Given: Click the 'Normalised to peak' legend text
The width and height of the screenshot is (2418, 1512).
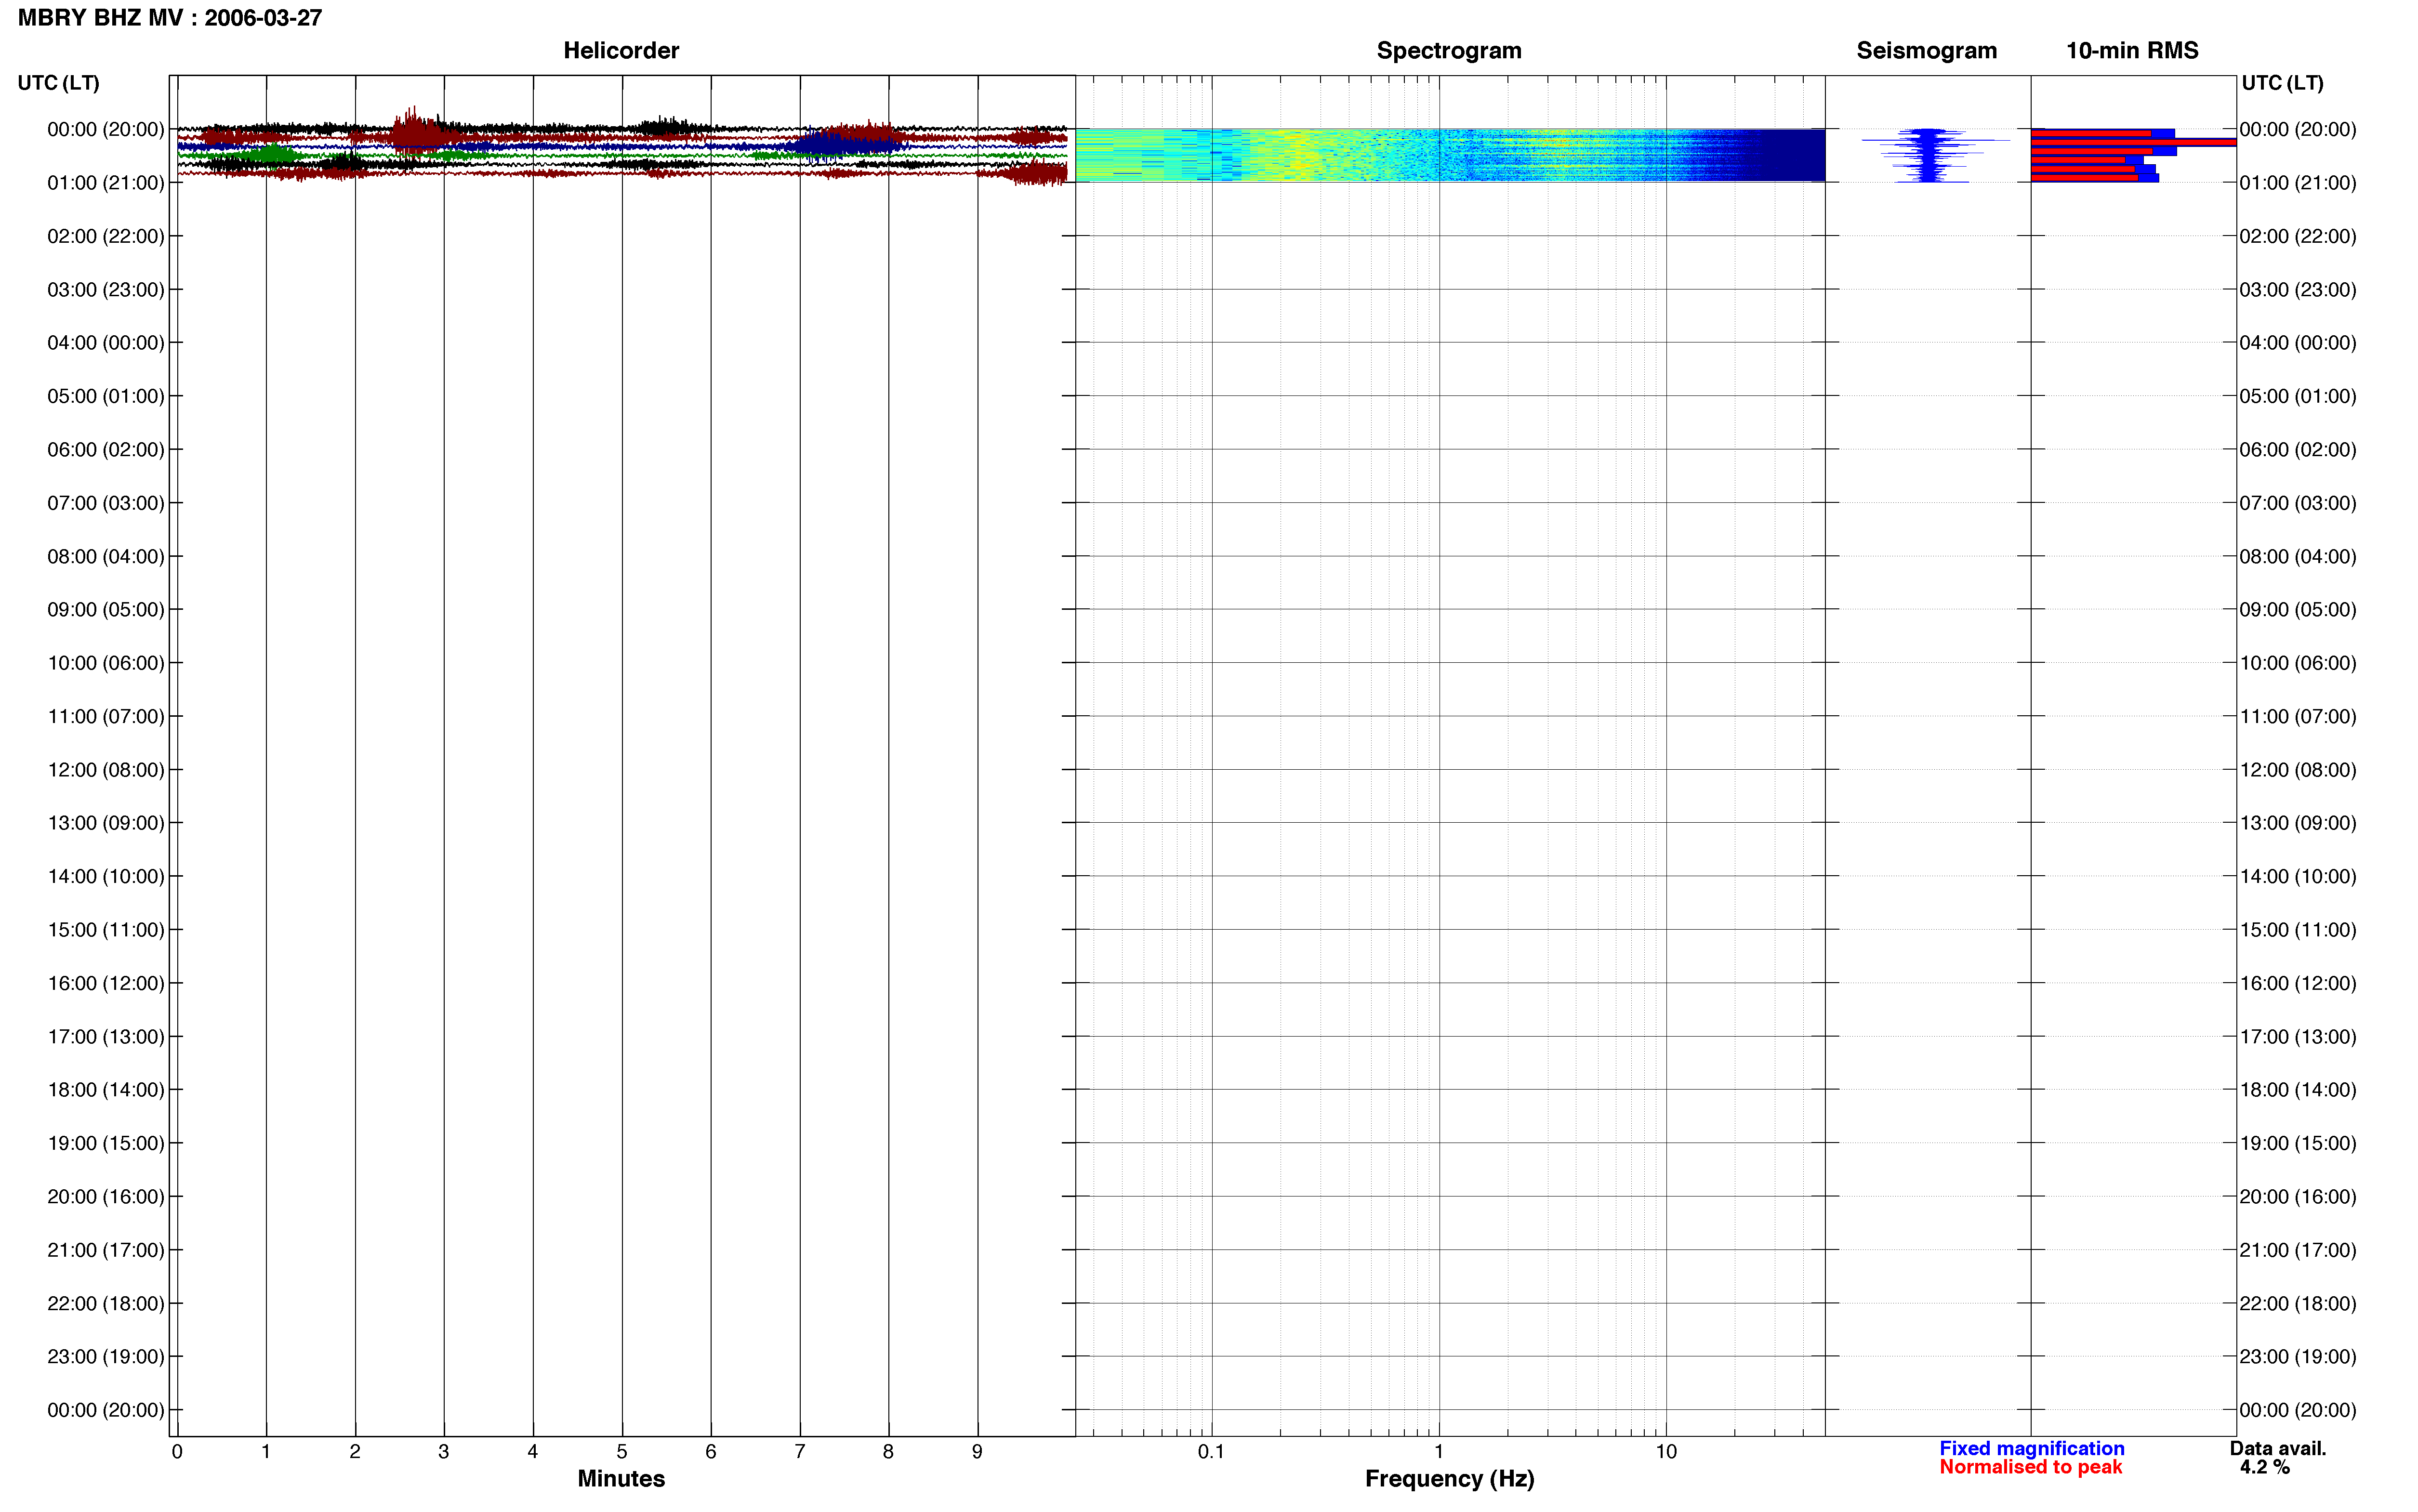Looking at the screenshot, I should click(2030, 1467).
